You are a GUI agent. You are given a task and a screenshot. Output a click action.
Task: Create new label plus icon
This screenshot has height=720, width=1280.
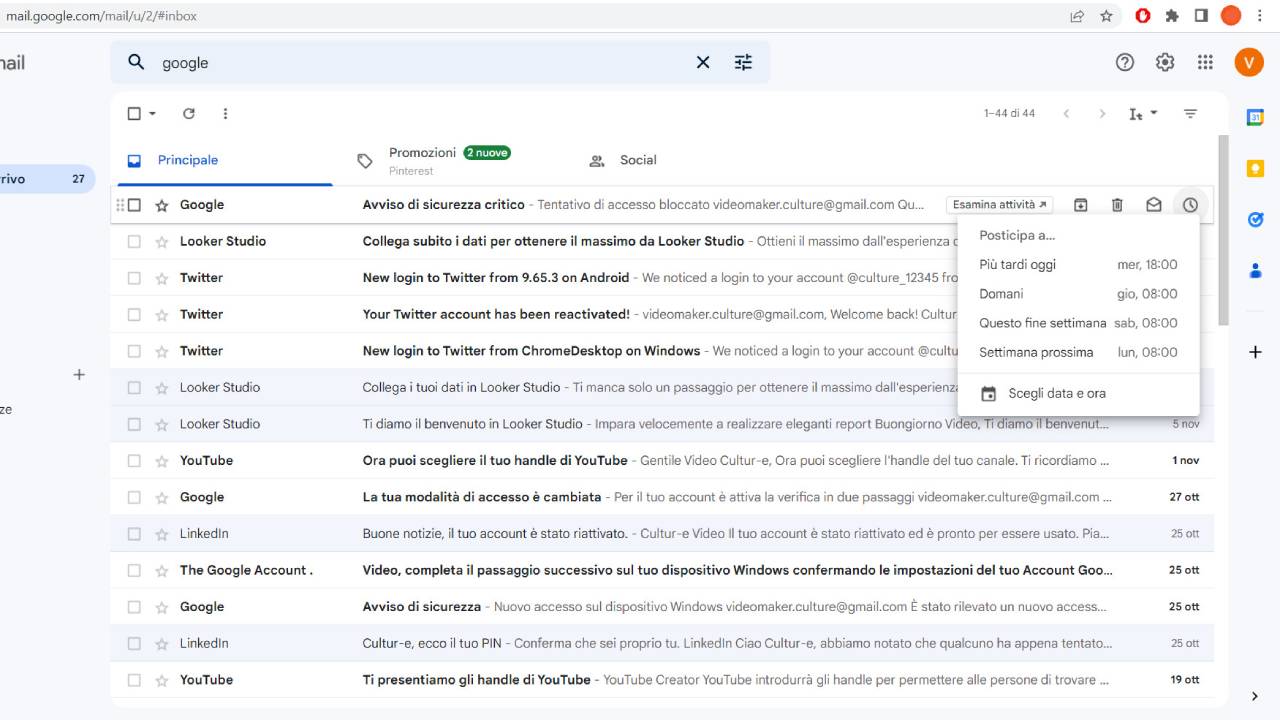pyautogui.click(x=79, y=375)
